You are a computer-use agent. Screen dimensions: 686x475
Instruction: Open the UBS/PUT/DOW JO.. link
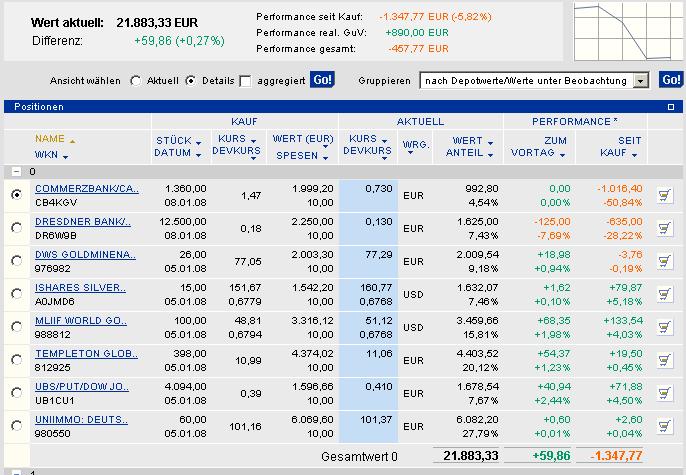(x=82, y=387)
